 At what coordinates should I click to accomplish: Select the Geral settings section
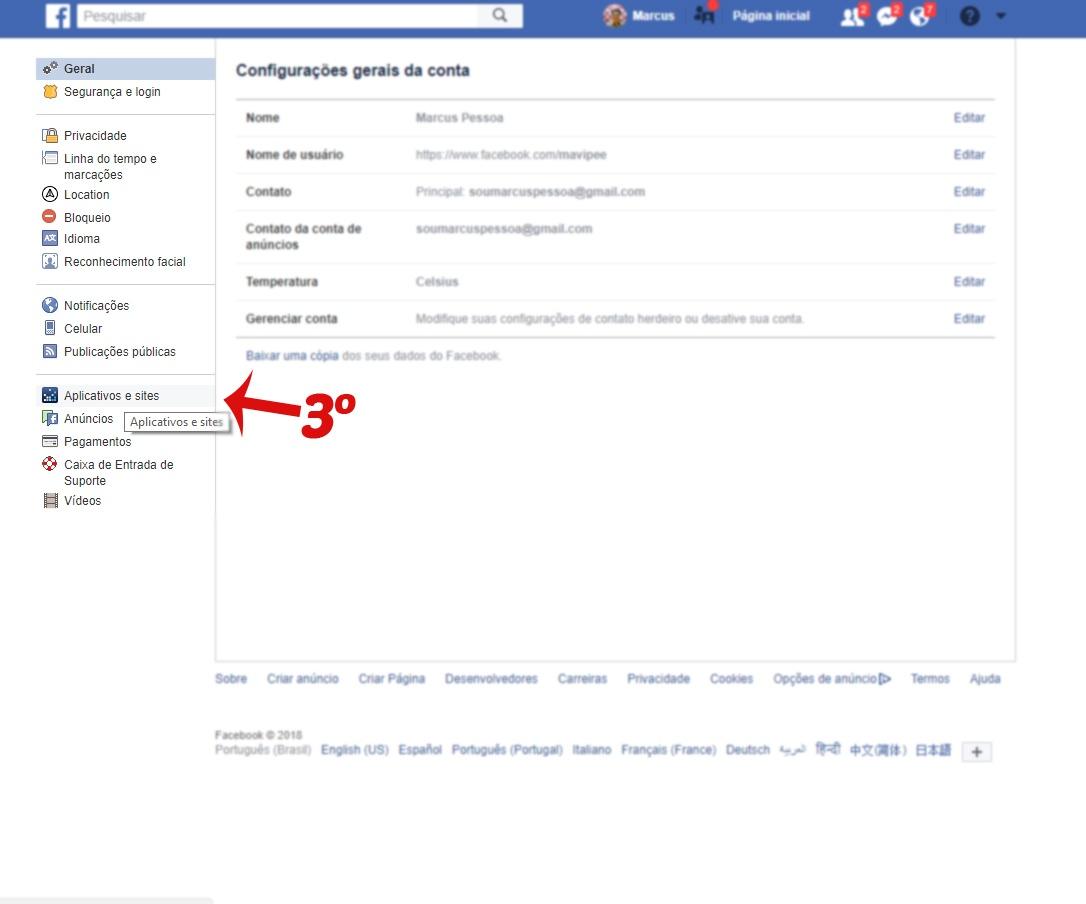click(125, 69)
